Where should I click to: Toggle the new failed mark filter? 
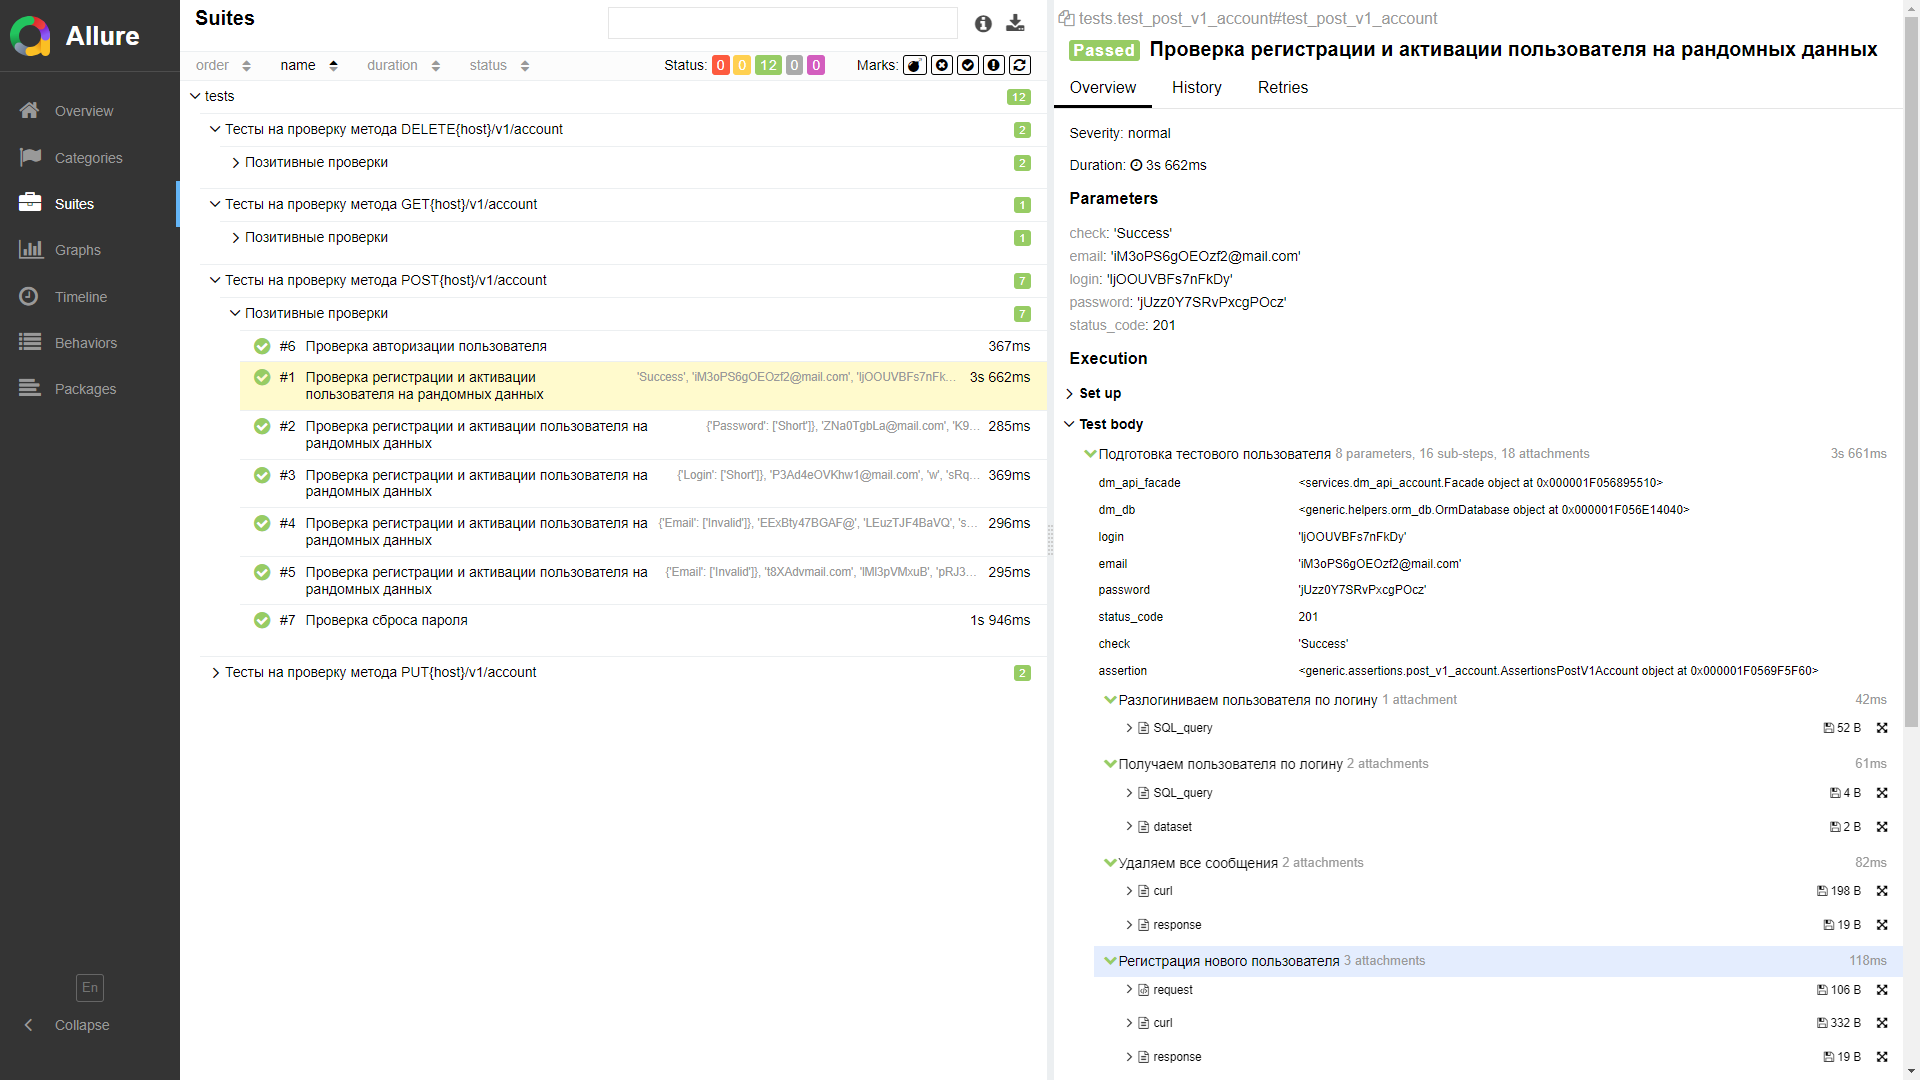942,65
